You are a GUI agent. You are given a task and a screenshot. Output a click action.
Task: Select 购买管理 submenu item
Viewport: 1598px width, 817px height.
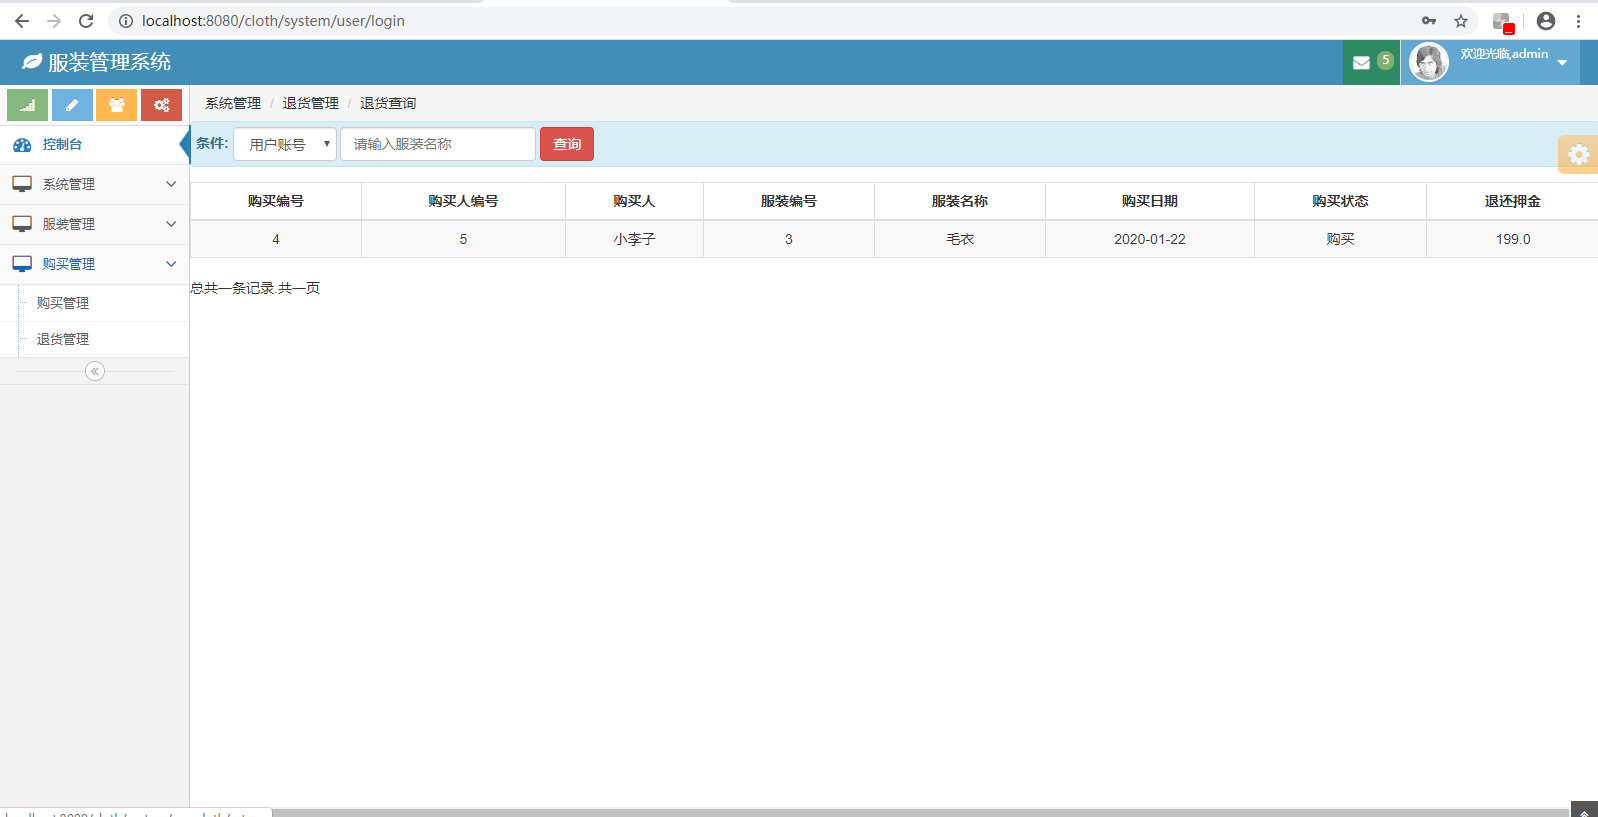63,303
